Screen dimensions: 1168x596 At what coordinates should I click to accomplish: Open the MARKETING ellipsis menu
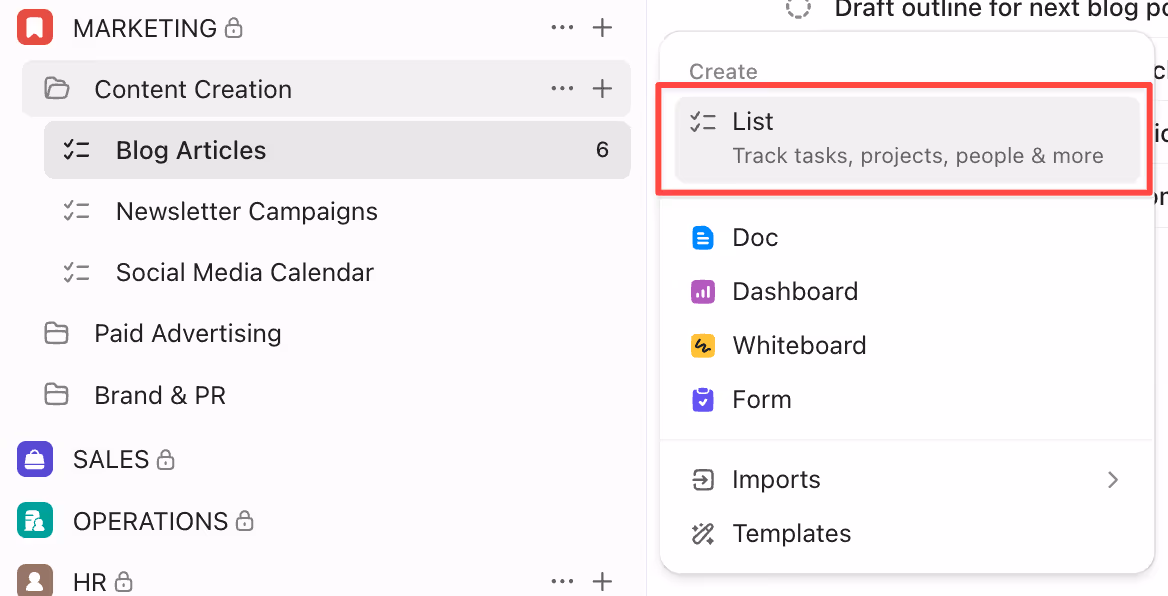562,27
